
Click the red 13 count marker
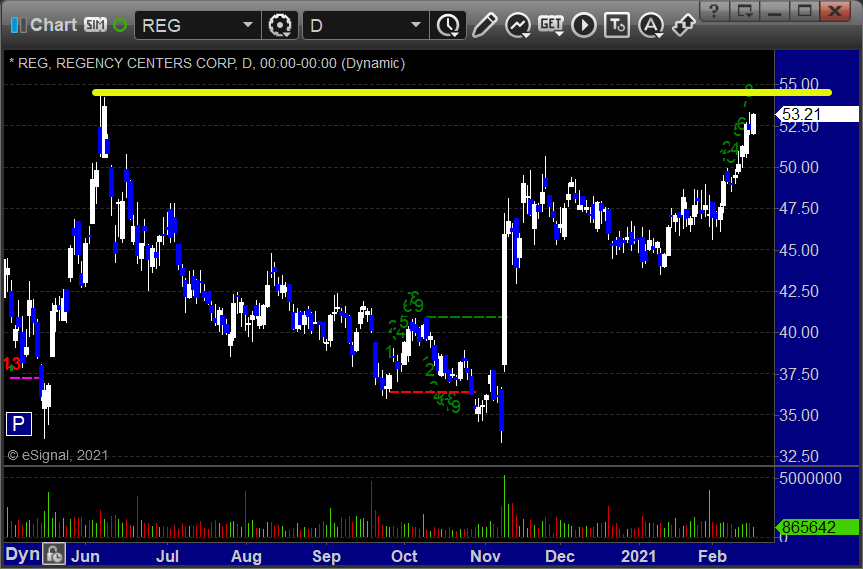tap(12, 364)
